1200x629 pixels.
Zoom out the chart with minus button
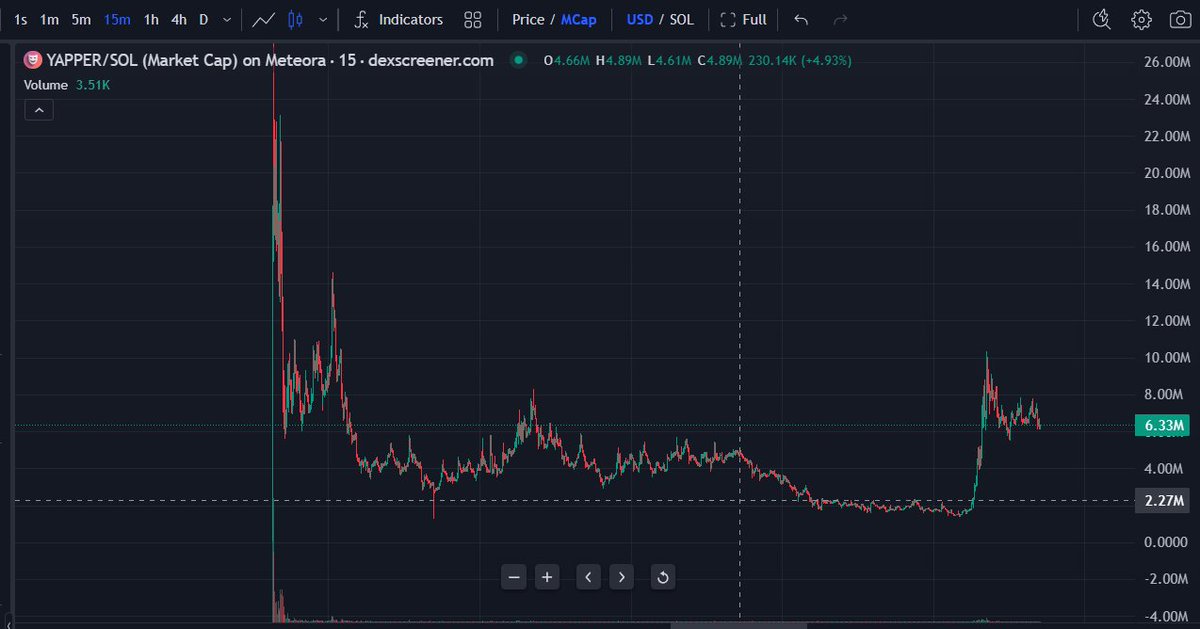[514, 576]
